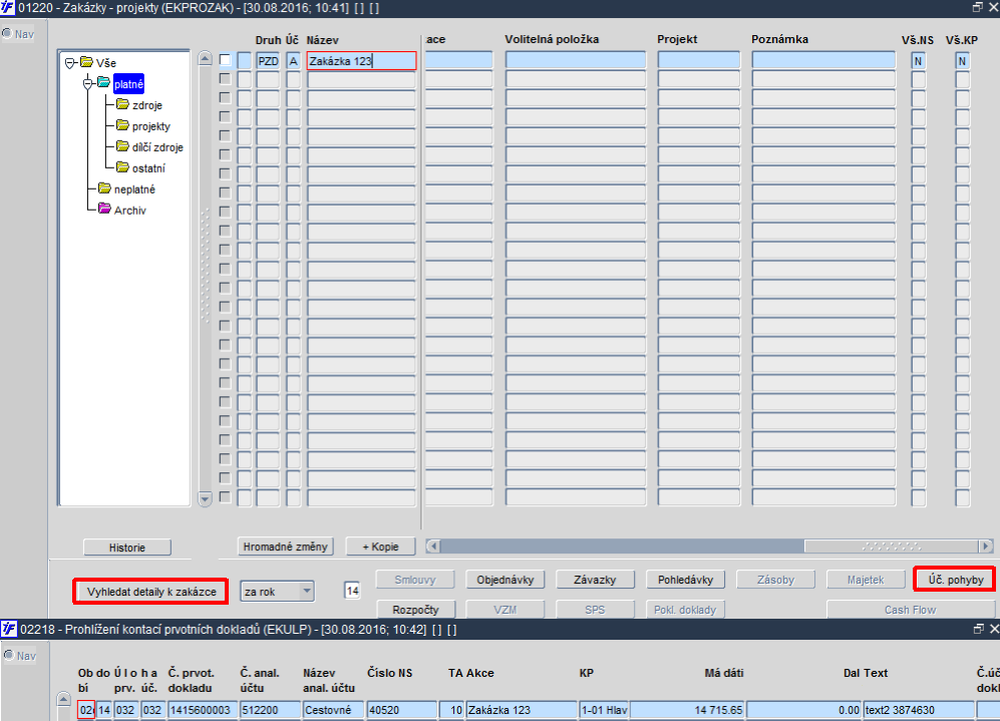The image size is (1000, 721).
Task: Click right arrow of horizontal scrollbar
Action: click(x=986, y=546)
